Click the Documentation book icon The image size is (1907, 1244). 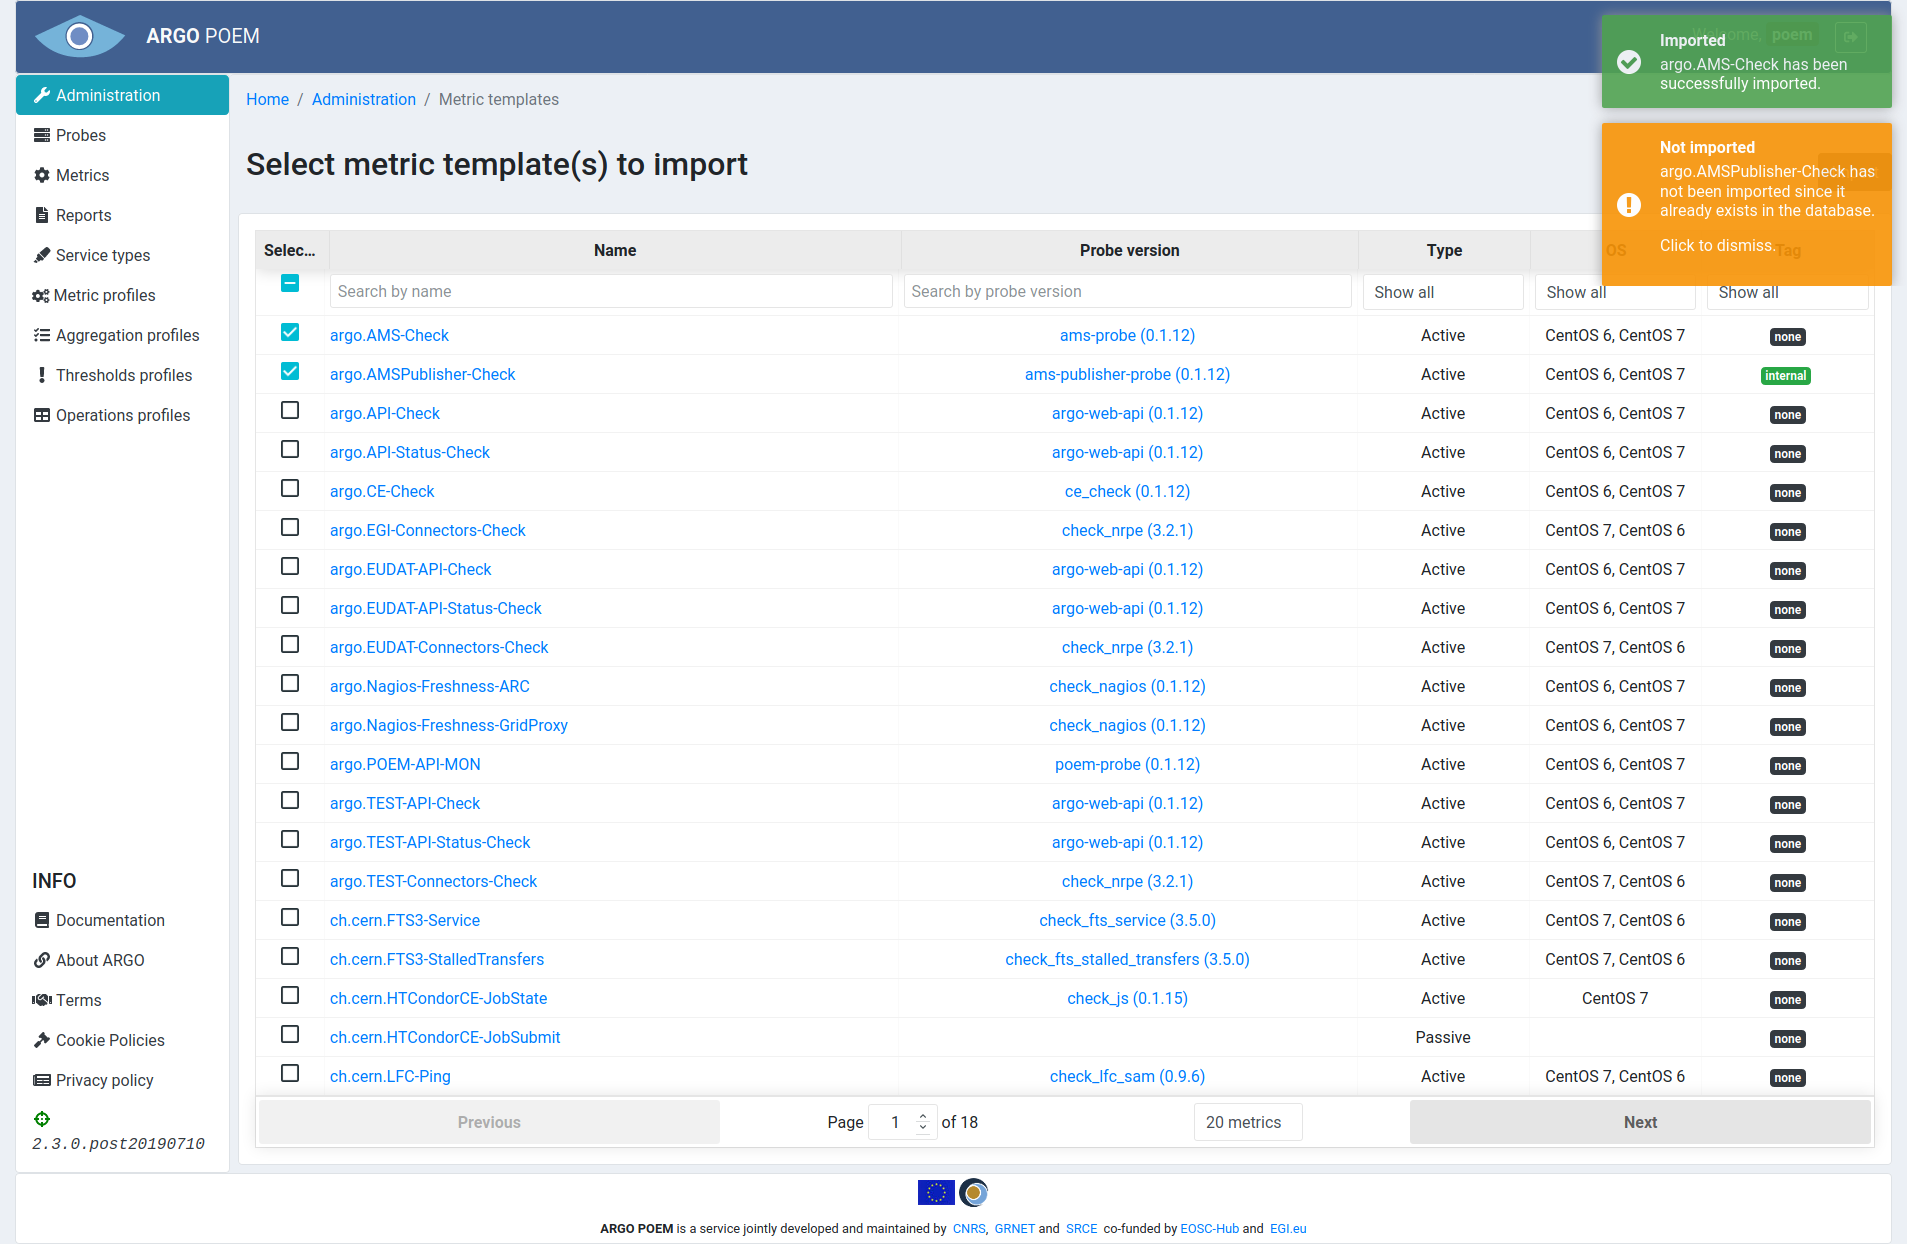tap(42, 920)
